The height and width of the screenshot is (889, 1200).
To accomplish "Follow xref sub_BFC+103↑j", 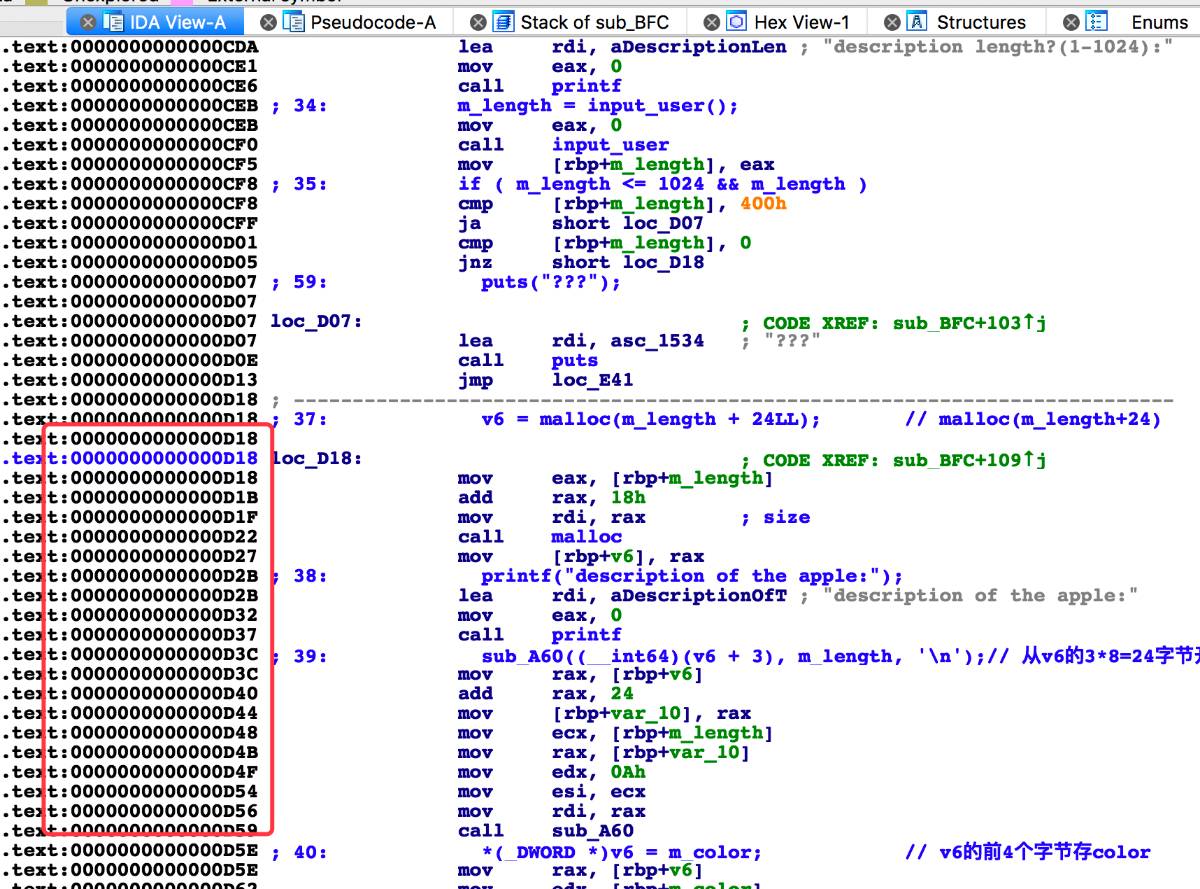I will [969, 322].
